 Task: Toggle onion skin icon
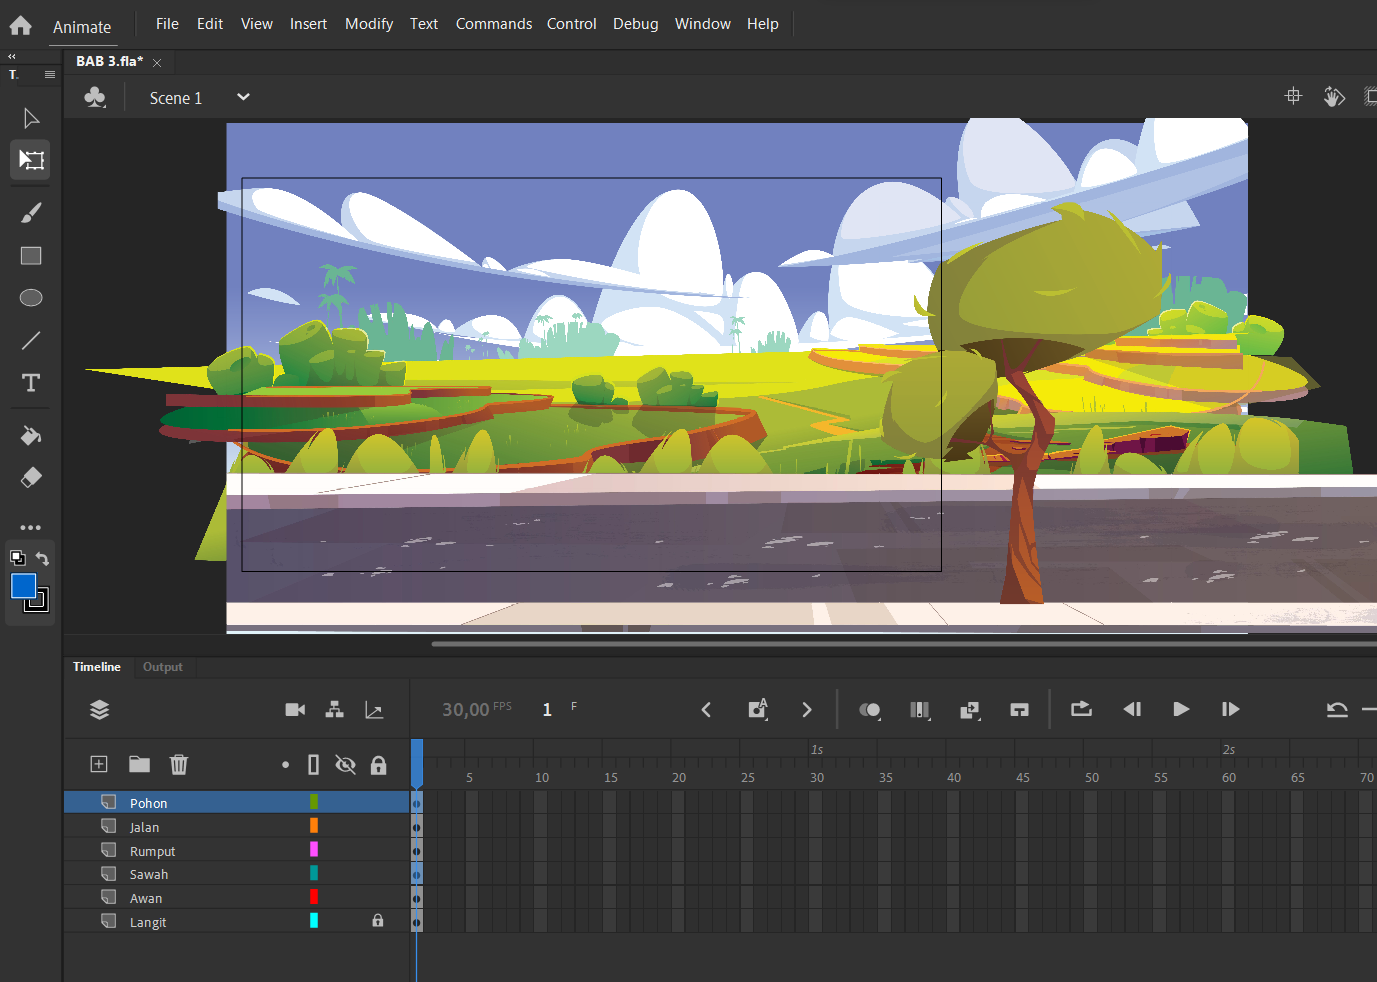(870, 710)
